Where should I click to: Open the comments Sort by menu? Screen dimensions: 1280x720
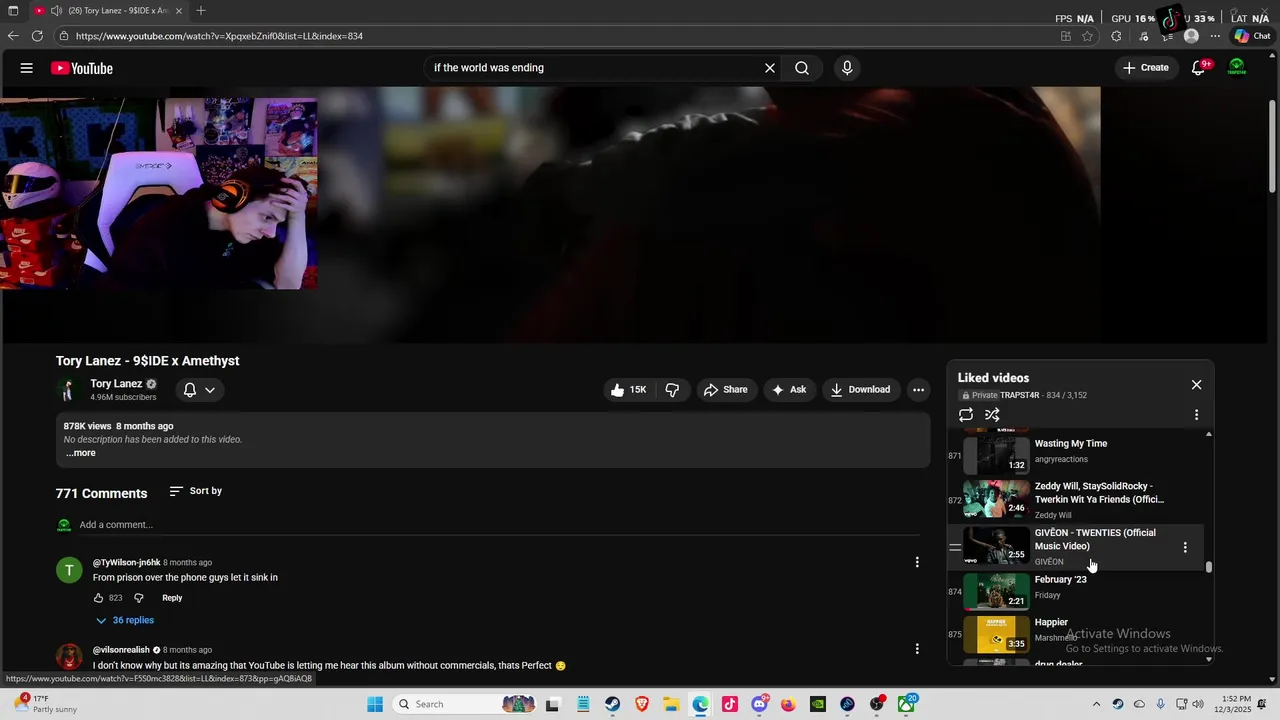(196, 491)
